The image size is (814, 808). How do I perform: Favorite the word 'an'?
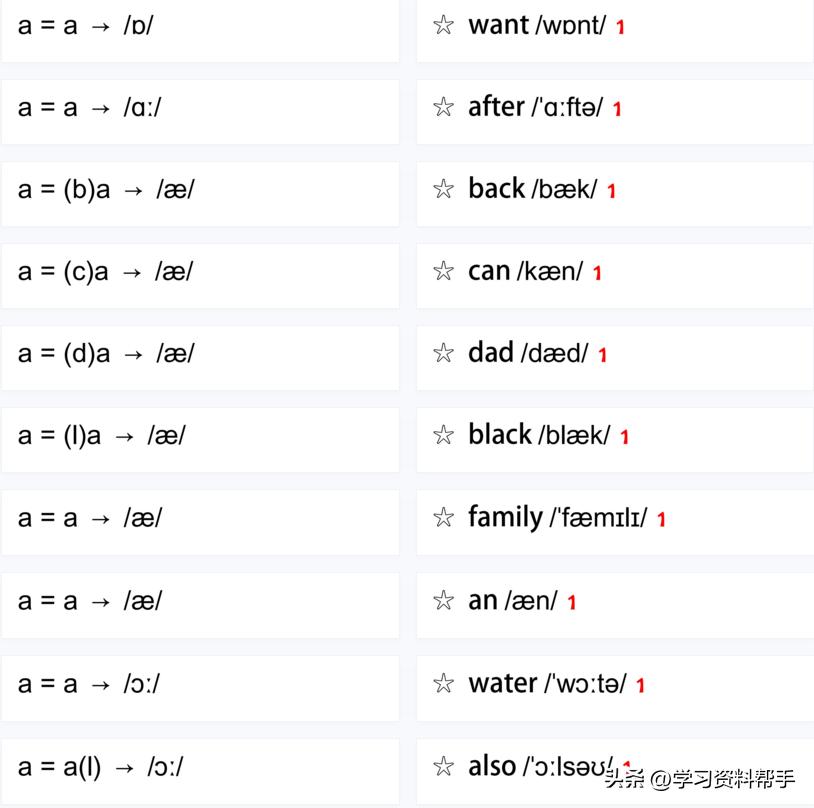(x=443, y=600)
